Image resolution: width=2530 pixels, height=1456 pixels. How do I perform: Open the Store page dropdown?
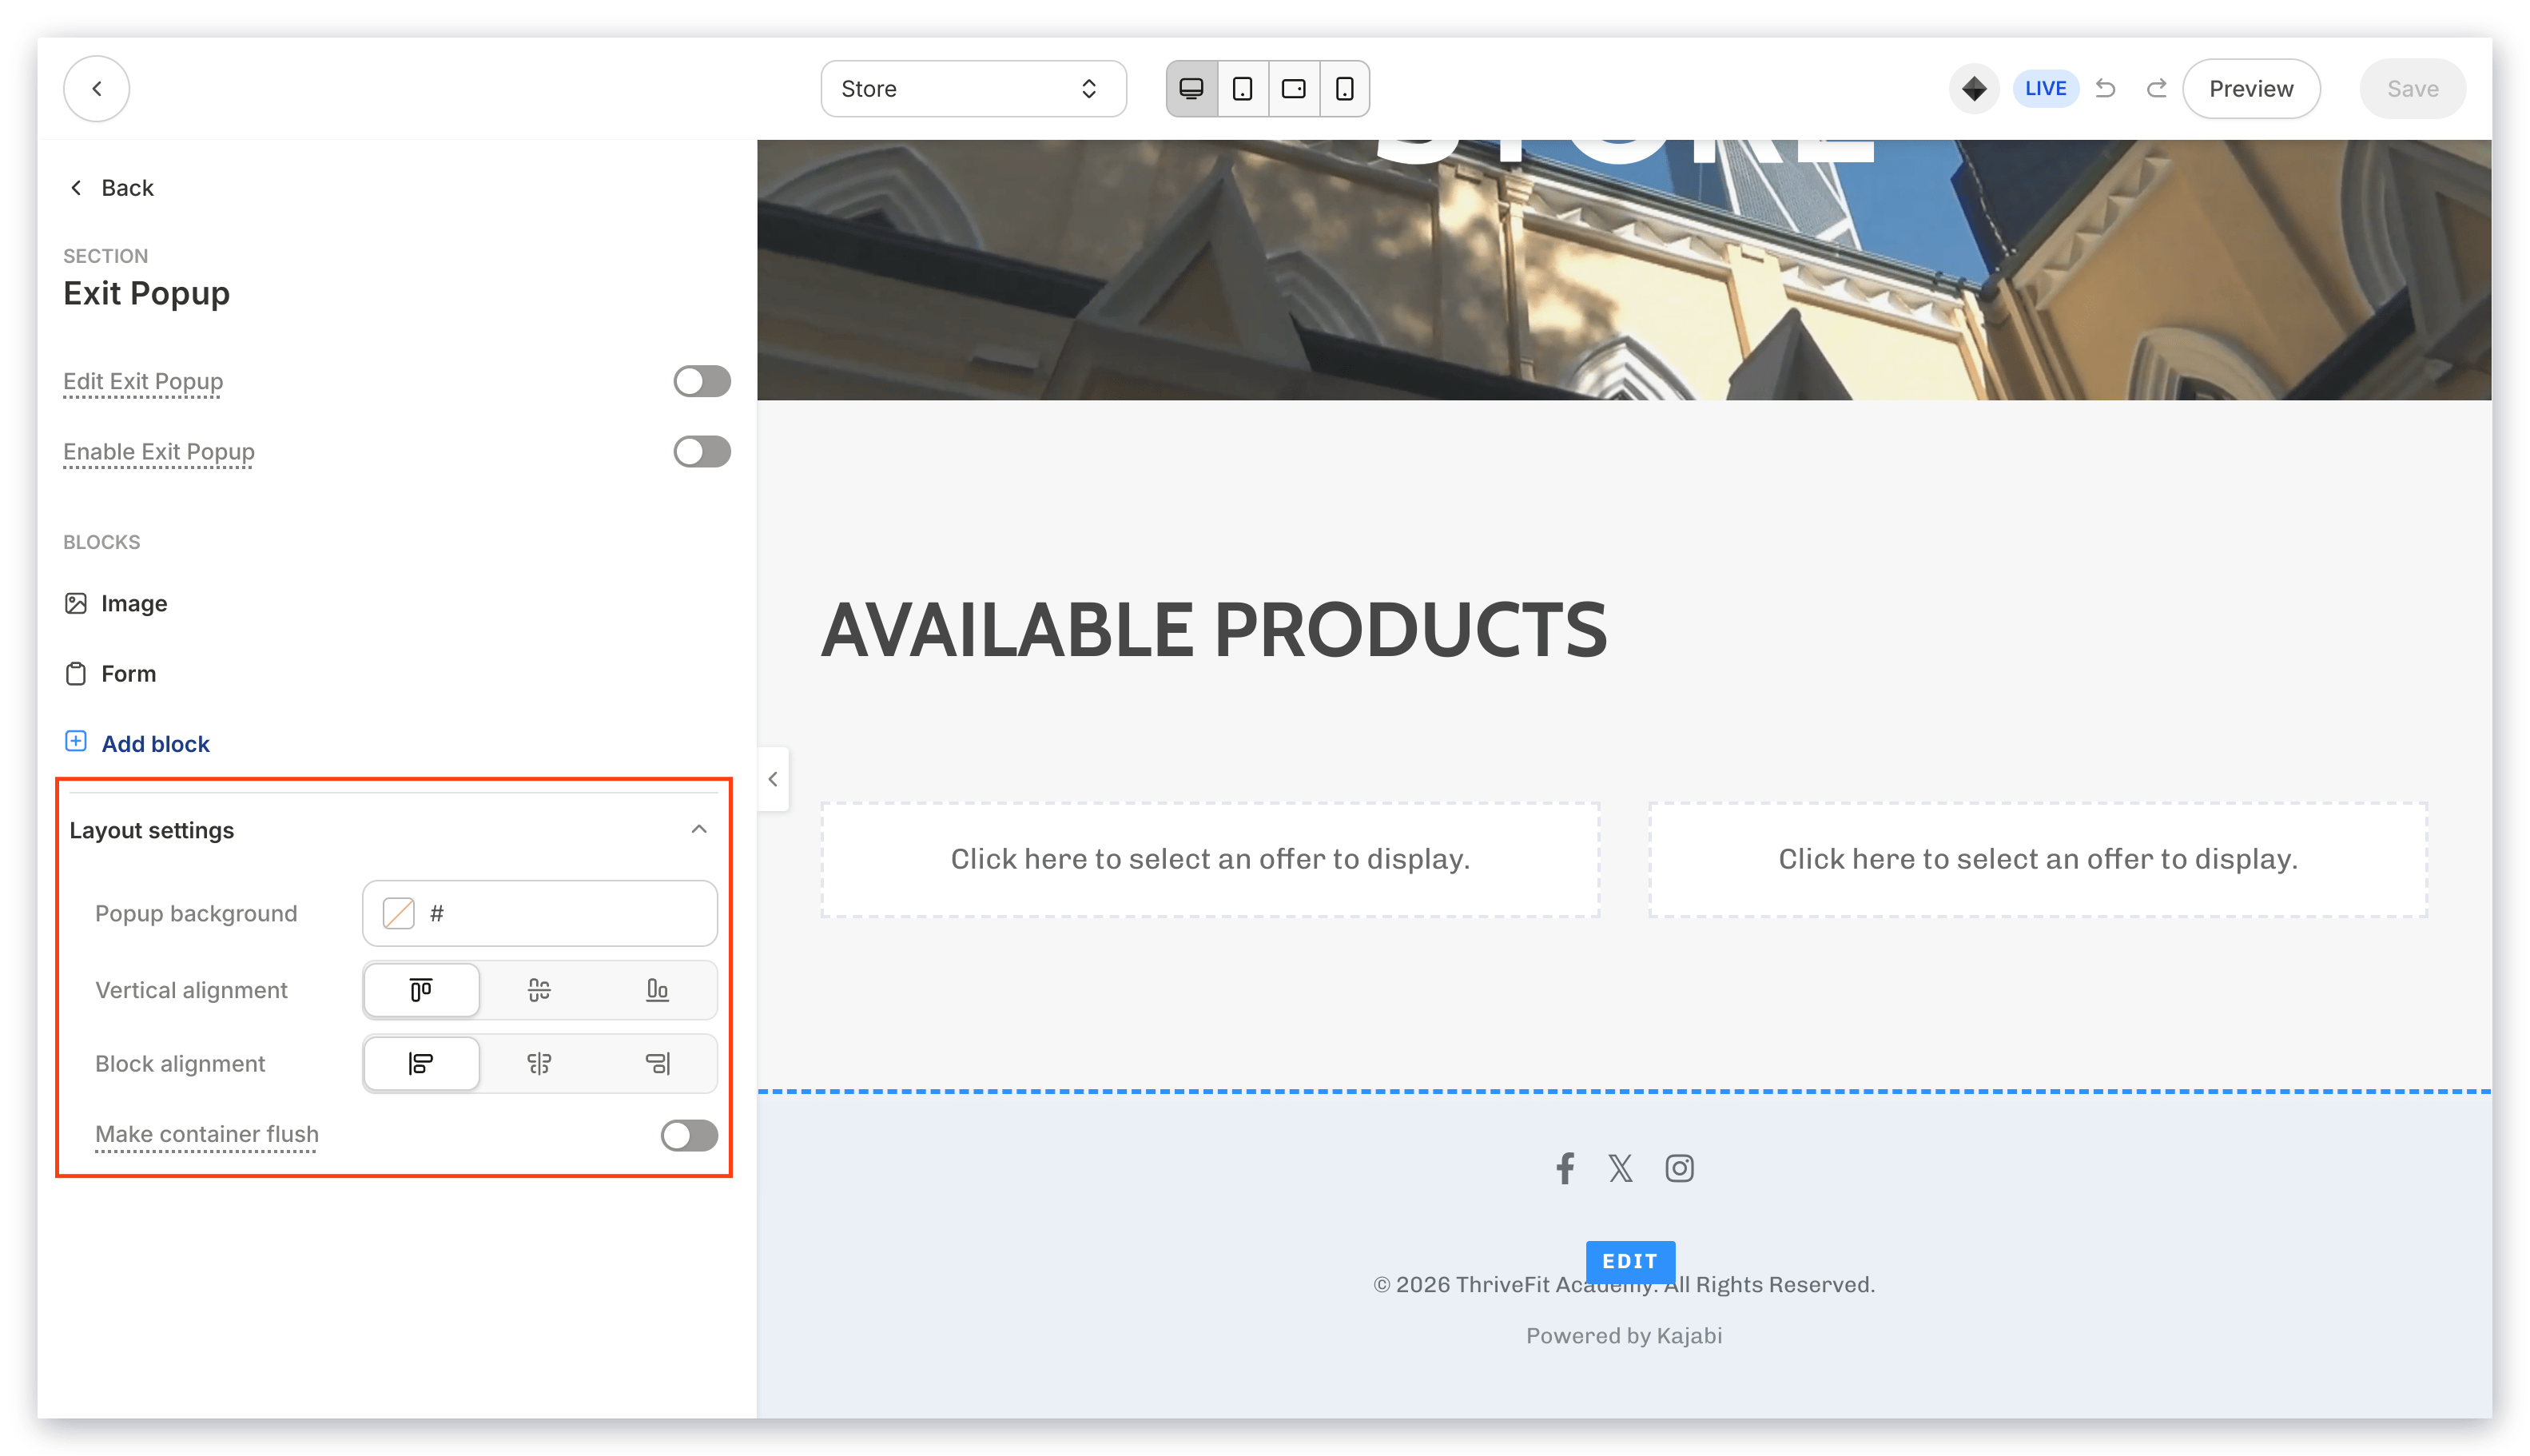click(973, 88)
